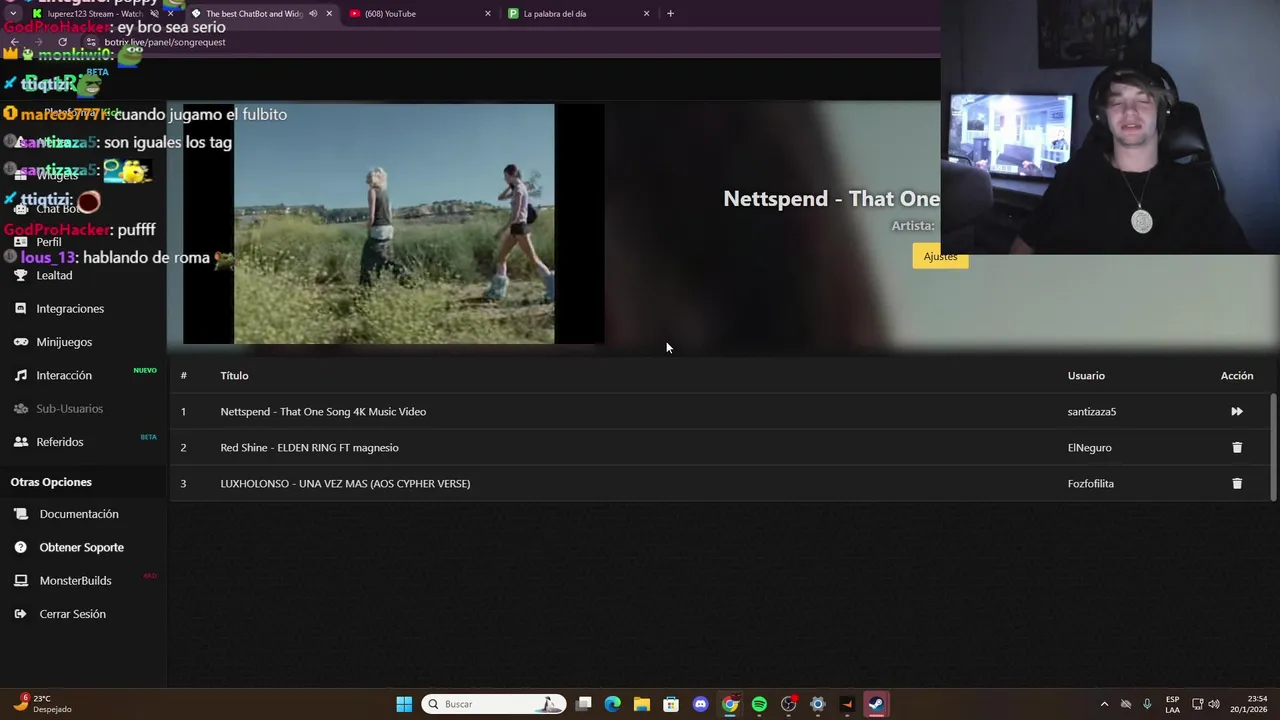Delete Red Shine ELDEN RING song request

tap(1237, 447)
